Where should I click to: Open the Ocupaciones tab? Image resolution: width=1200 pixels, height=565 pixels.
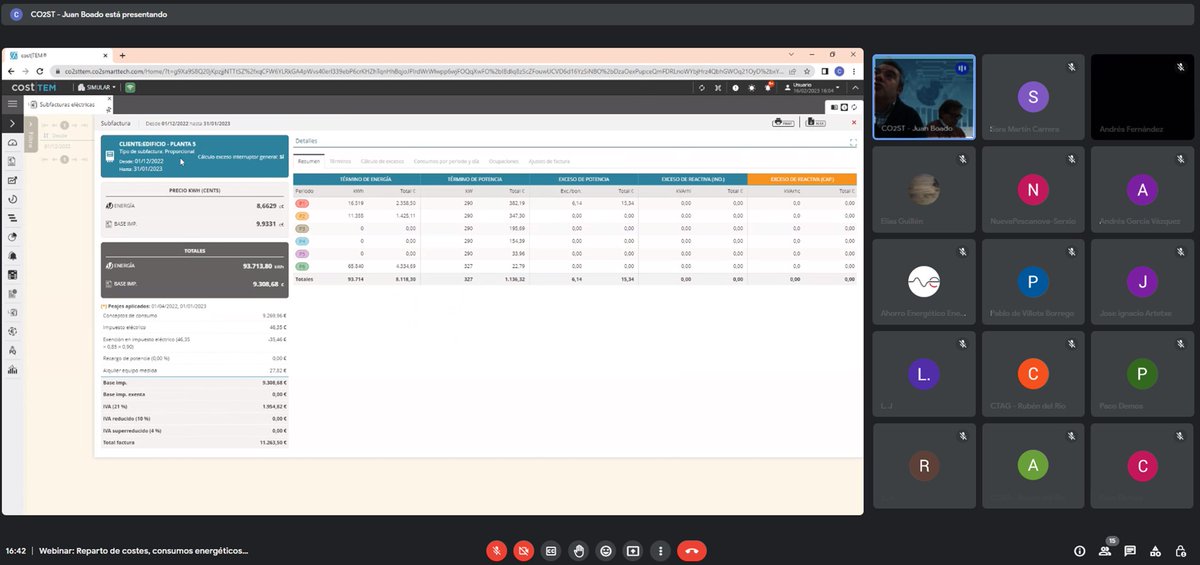click(x=503, y=160)
